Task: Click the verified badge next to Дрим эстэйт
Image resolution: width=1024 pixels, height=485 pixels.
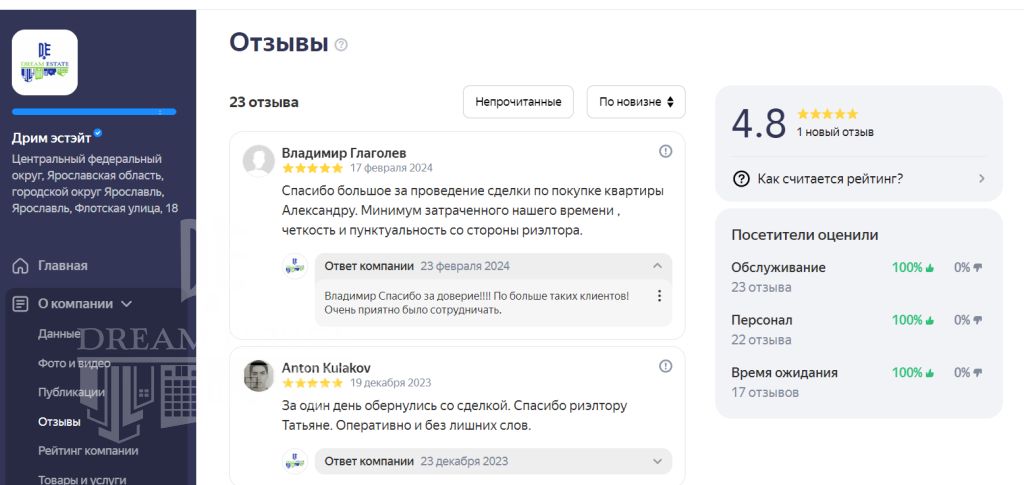Action: pos(98,134)
